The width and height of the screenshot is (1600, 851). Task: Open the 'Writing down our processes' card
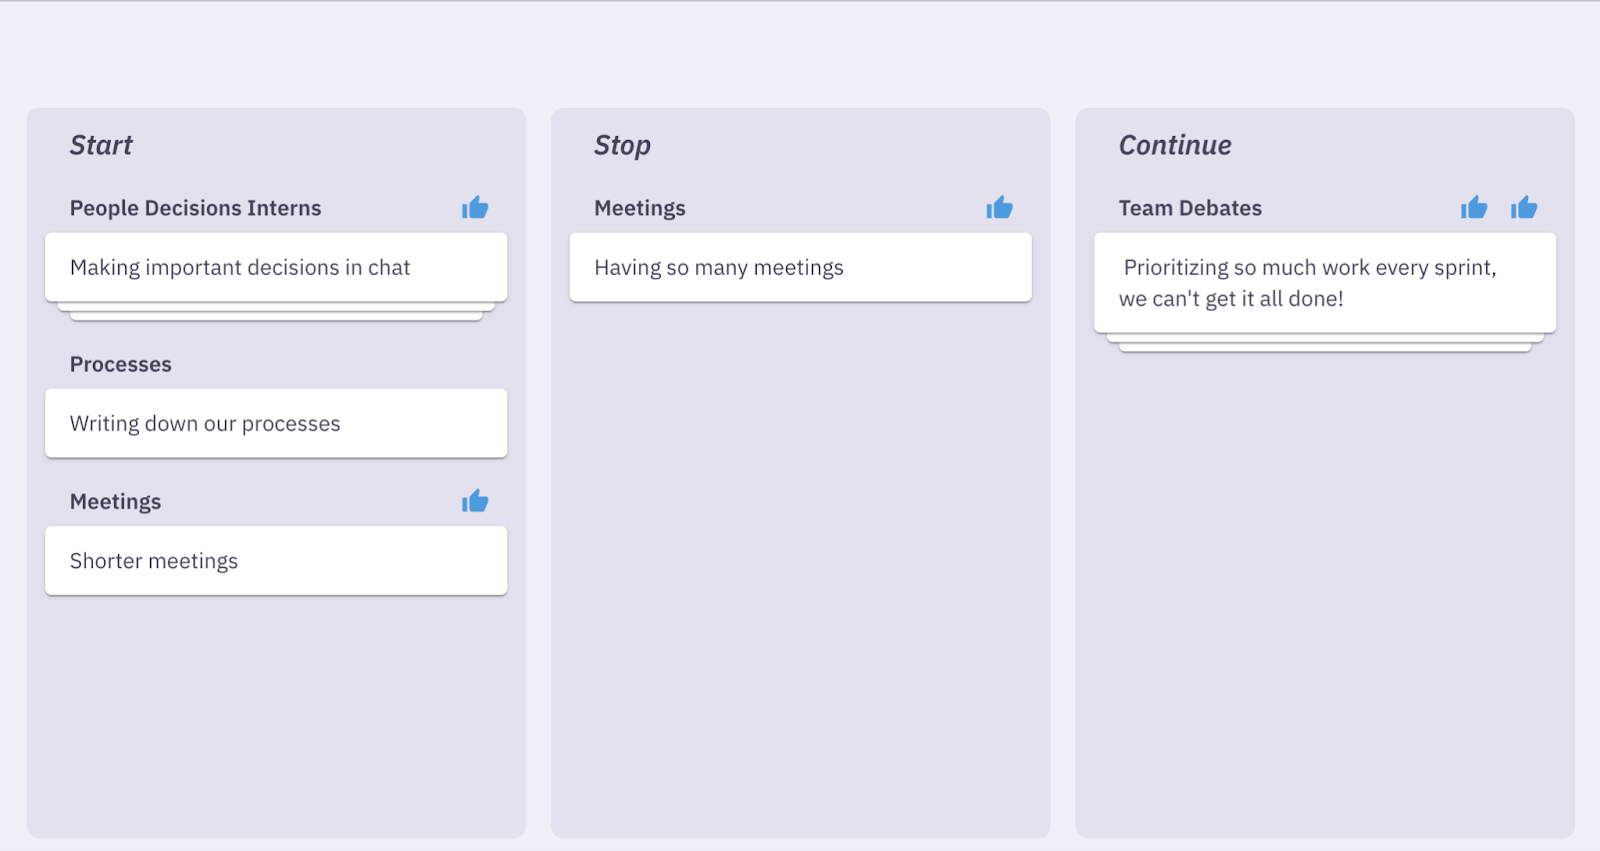point(276,423)
